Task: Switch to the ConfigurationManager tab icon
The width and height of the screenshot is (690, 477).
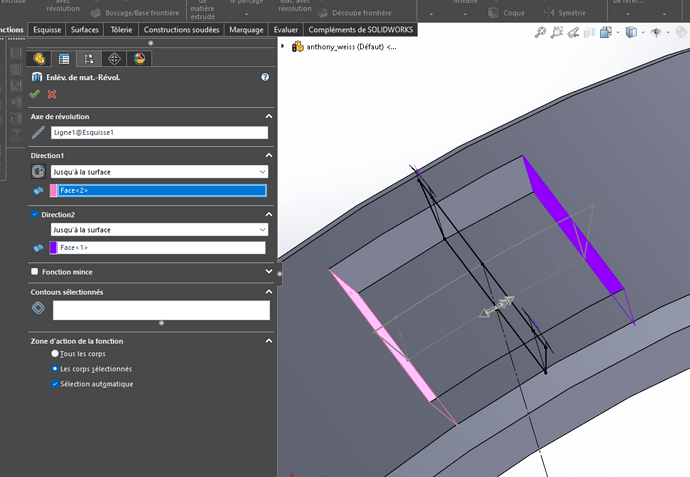Action: (89, 59)
